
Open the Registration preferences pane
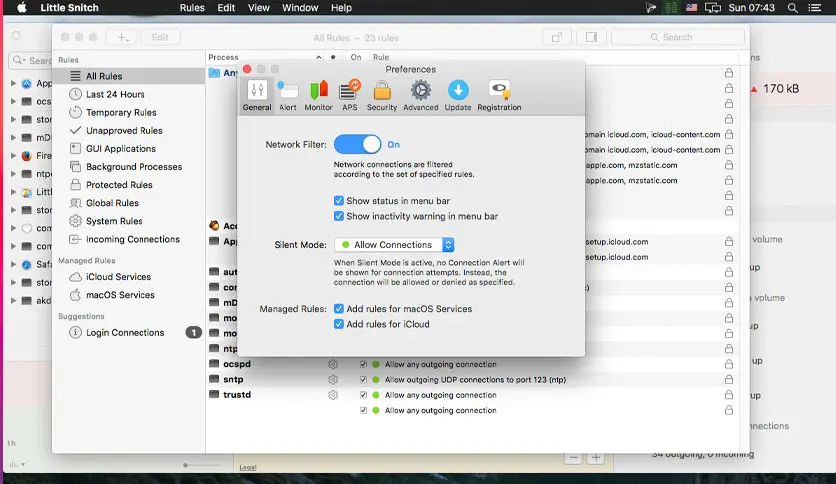(499, 96)
